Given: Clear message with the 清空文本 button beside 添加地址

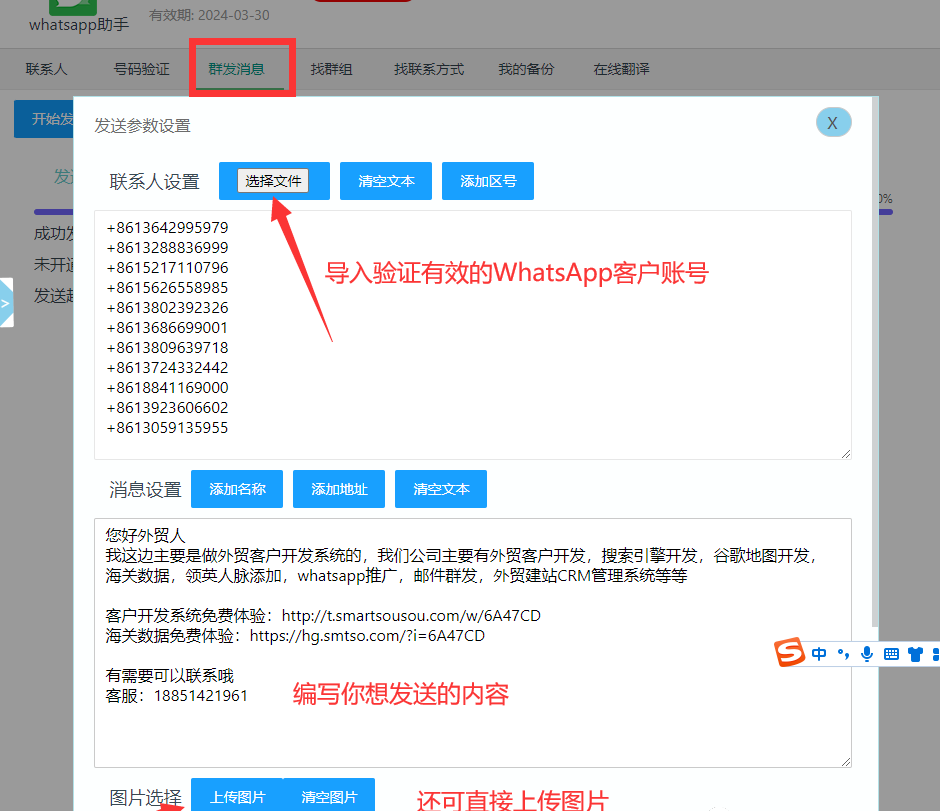Looking at the screenshot, I should tap(441, 489).
